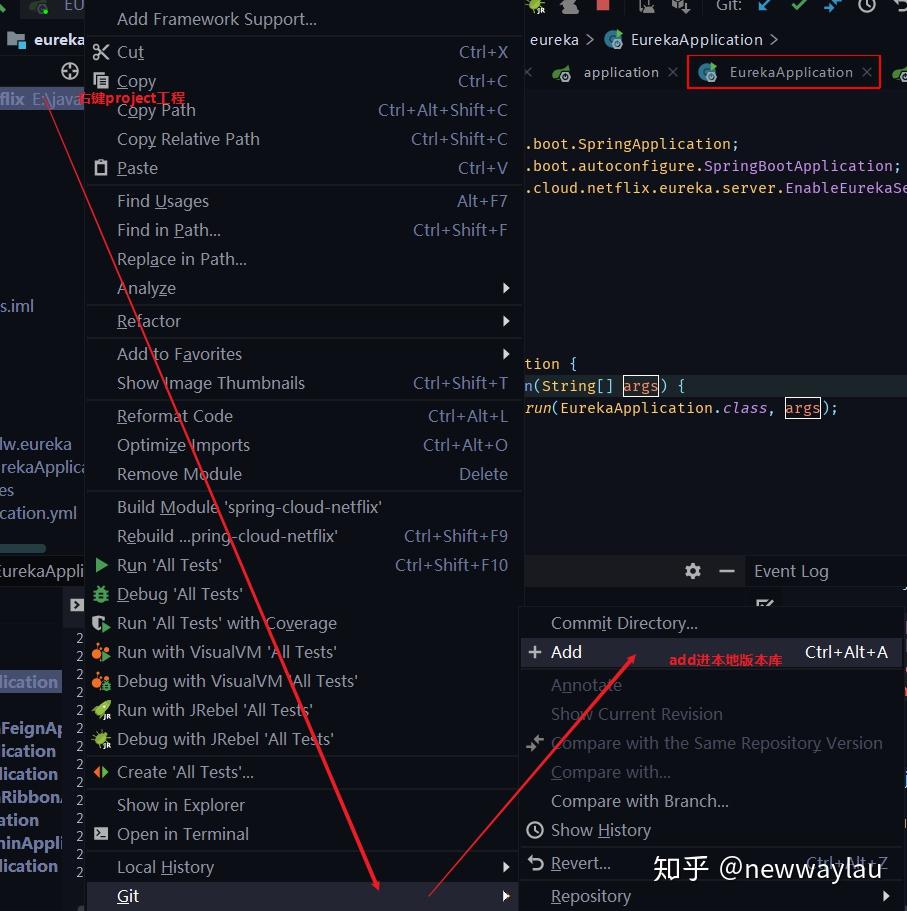
Task: Select Run 'All Tests' with Coverage
Action: (x=304, y=623)
